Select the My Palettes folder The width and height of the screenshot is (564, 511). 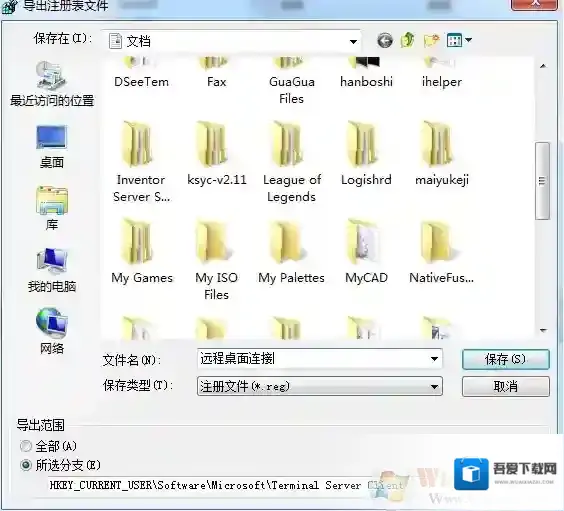click(x=291, y=252)
